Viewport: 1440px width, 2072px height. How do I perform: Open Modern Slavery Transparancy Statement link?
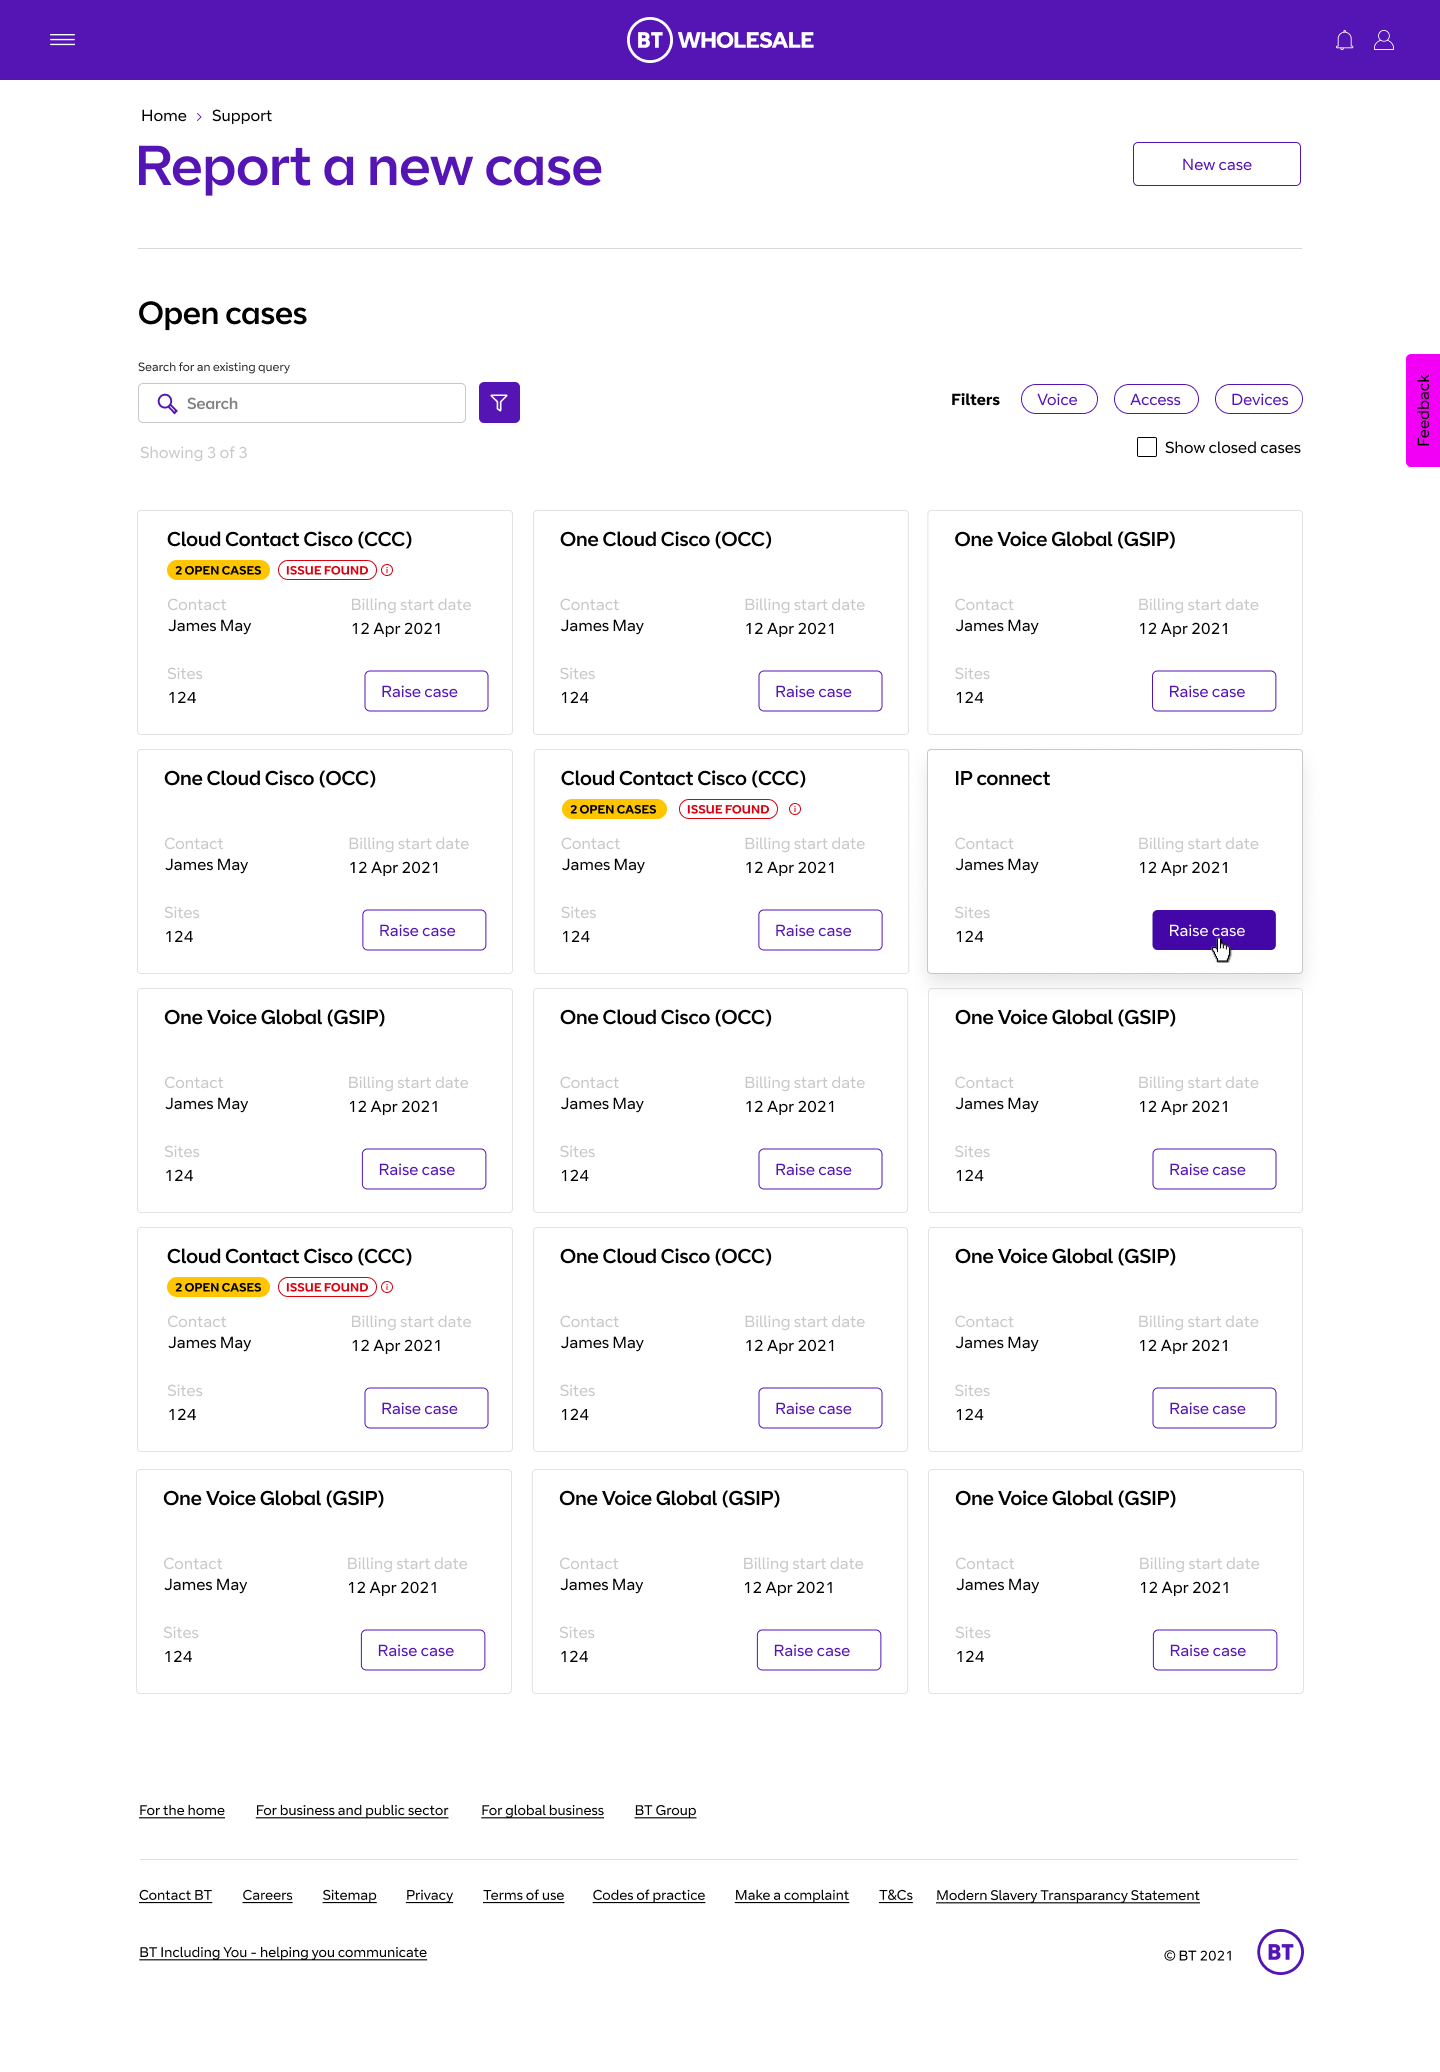coord(1068,1895)
